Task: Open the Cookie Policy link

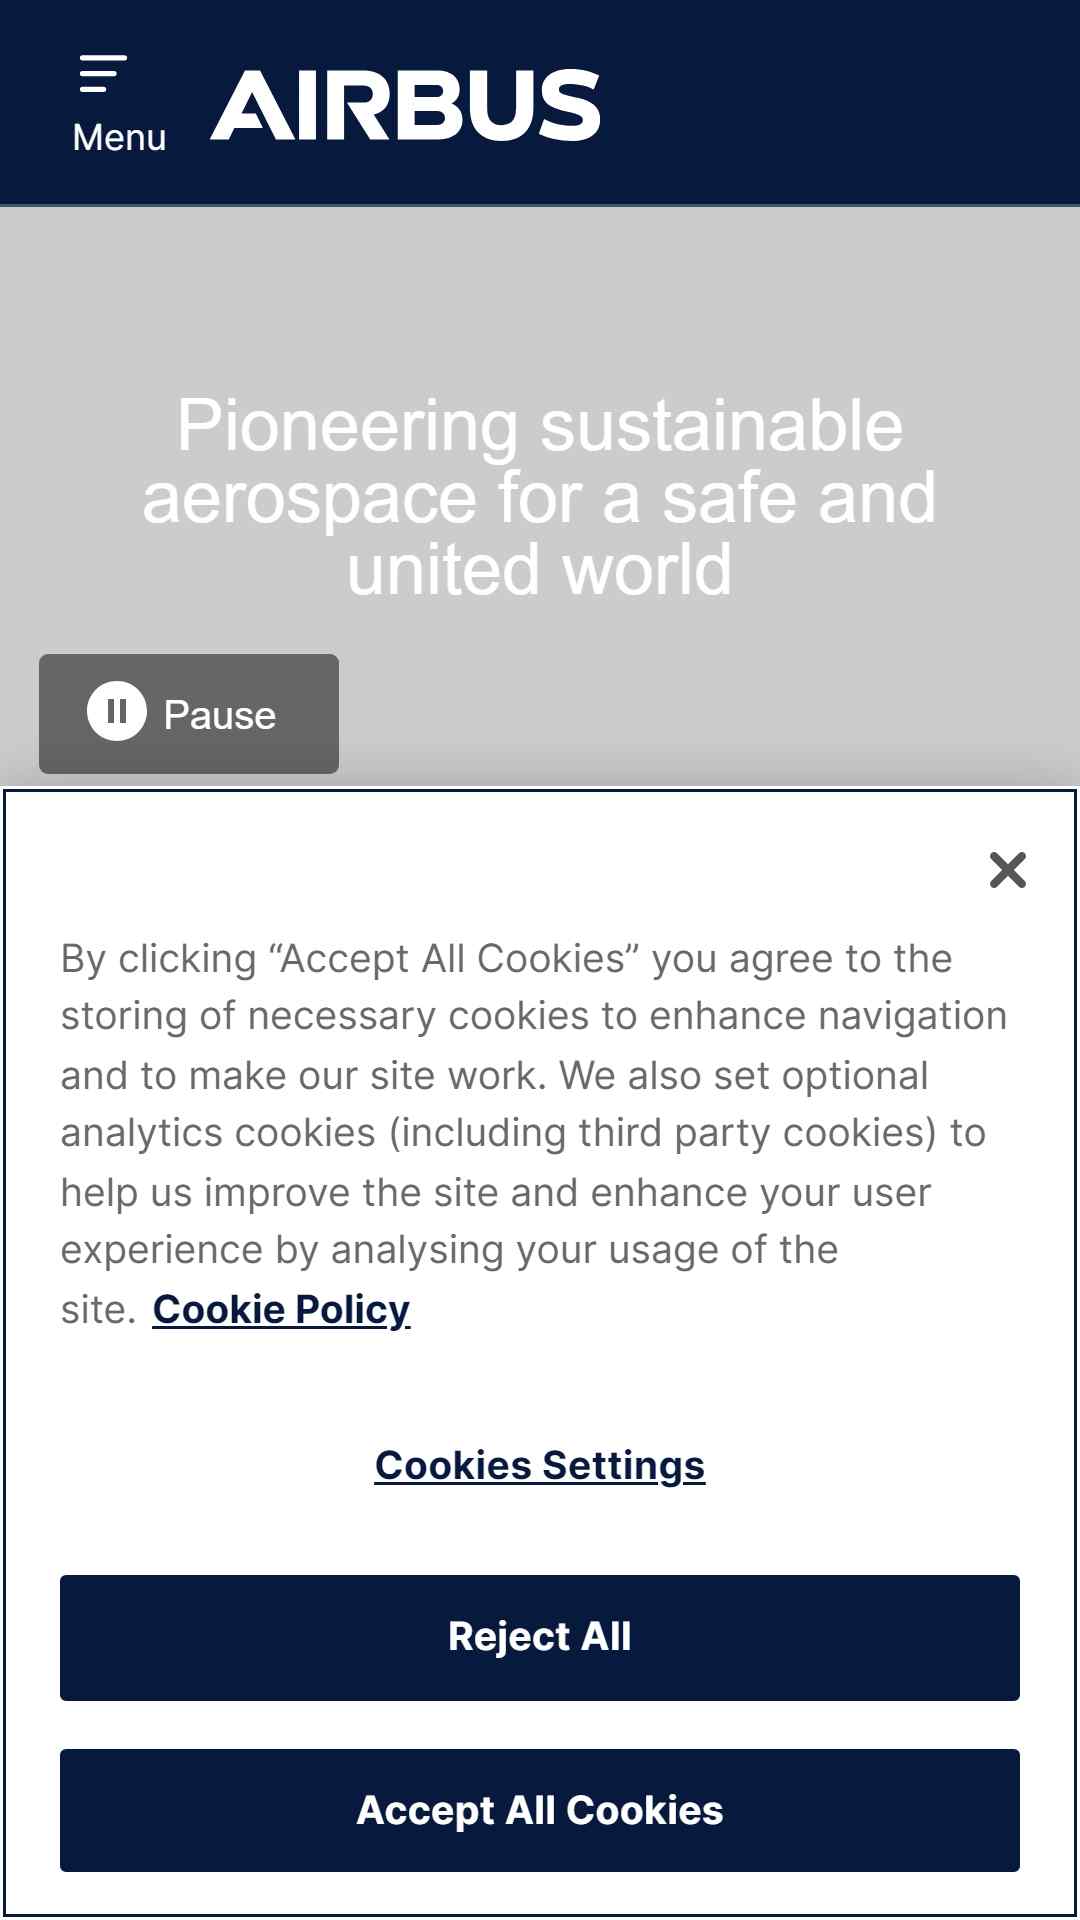Action: point(281,1309)
